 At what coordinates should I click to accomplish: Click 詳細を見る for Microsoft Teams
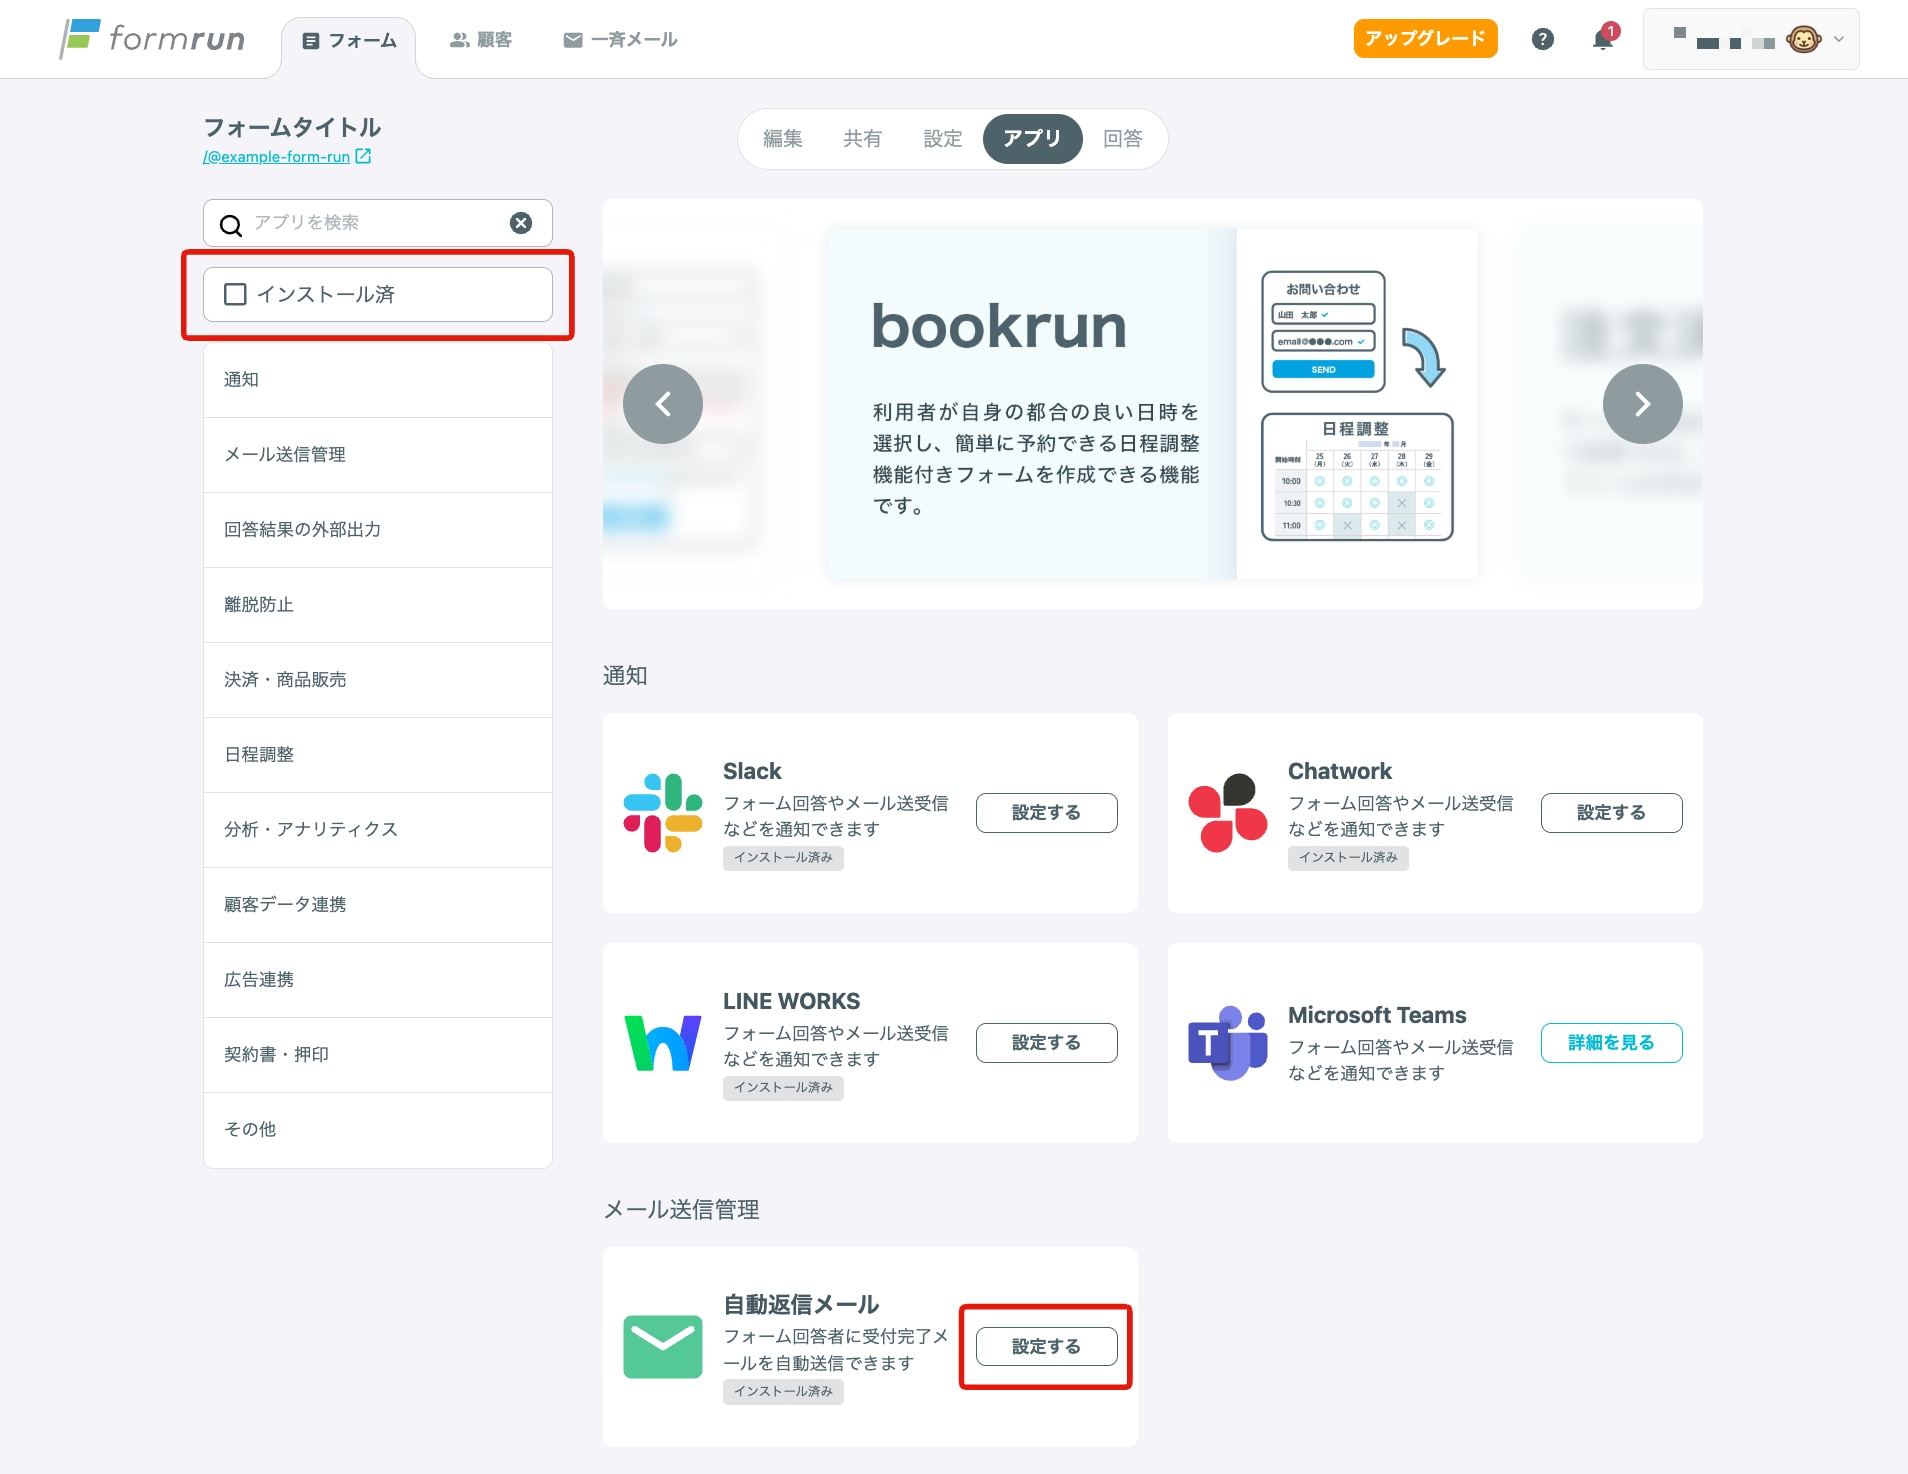(x=1610, y=1043)
